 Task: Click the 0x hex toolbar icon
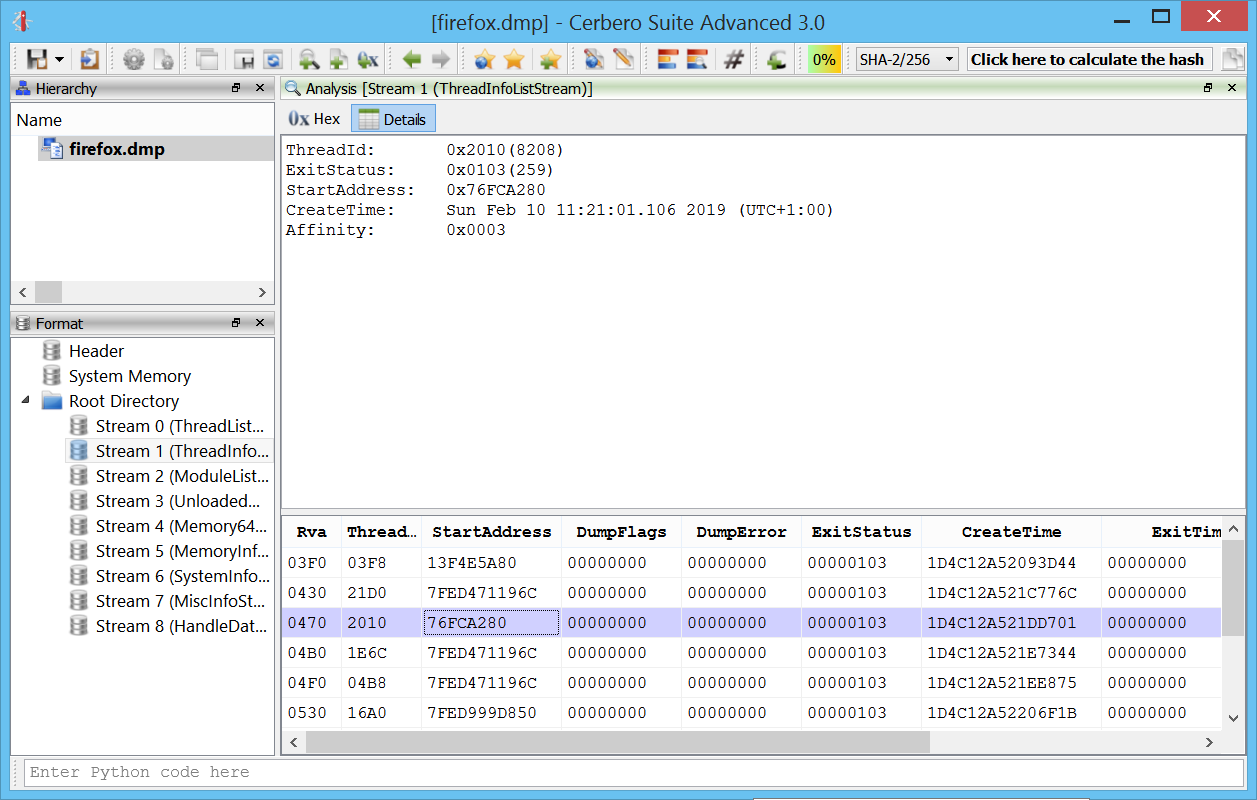pos(367,59)
